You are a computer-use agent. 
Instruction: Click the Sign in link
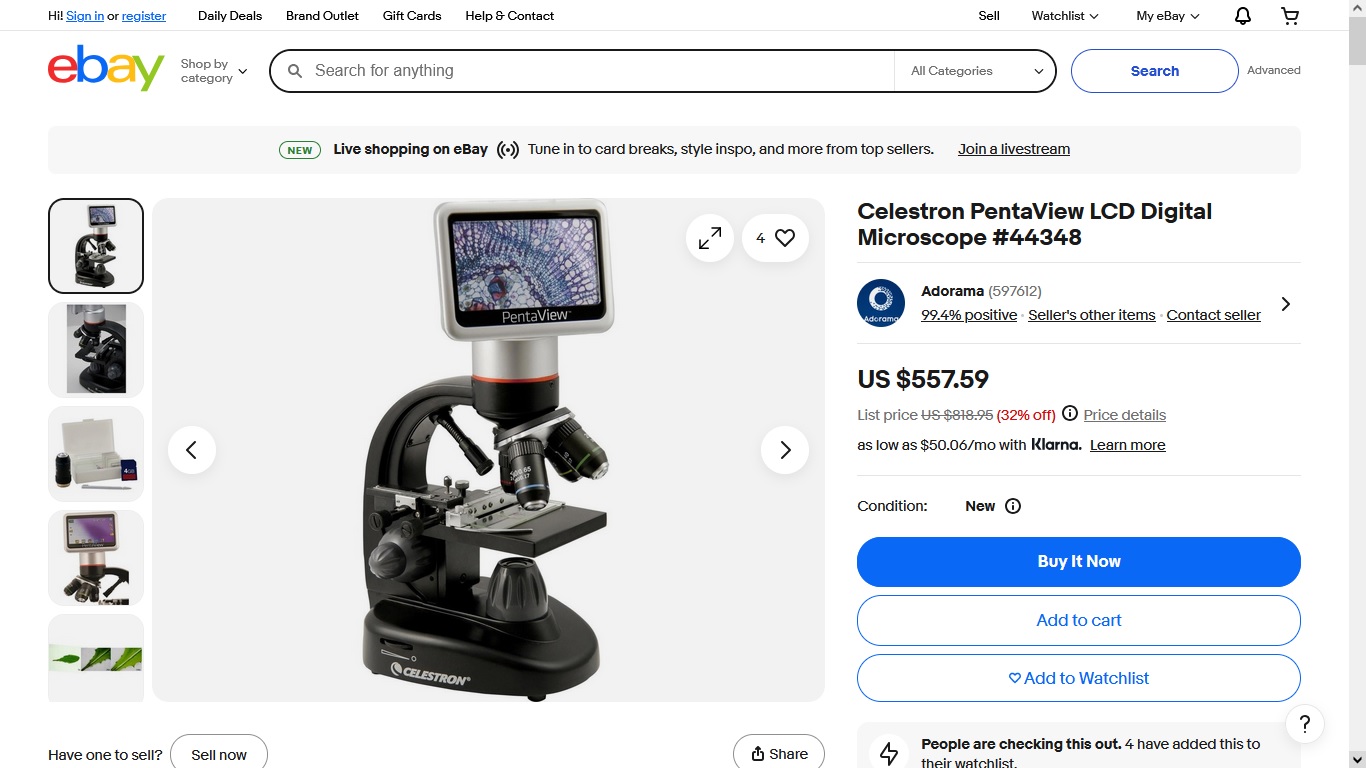[85, 16]
